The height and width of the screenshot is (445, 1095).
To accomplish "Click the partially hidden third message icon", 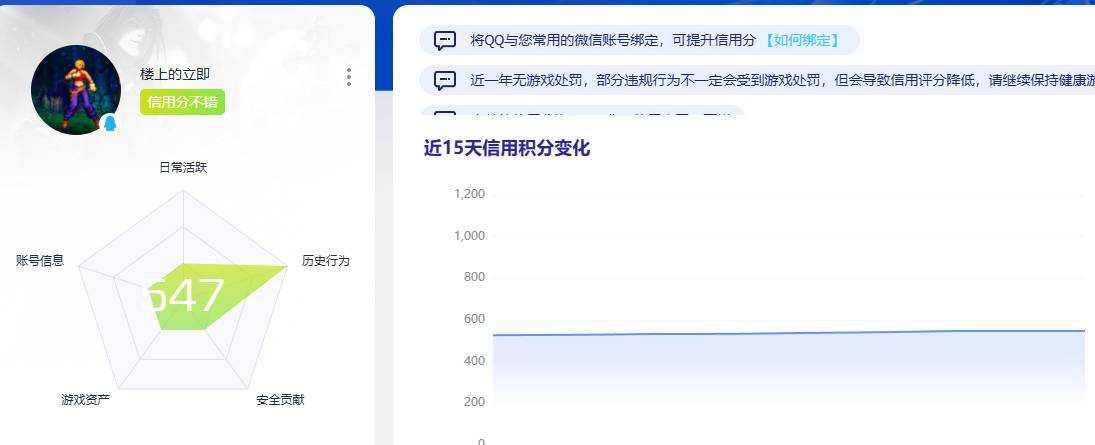I will click(x=445, y=112).
